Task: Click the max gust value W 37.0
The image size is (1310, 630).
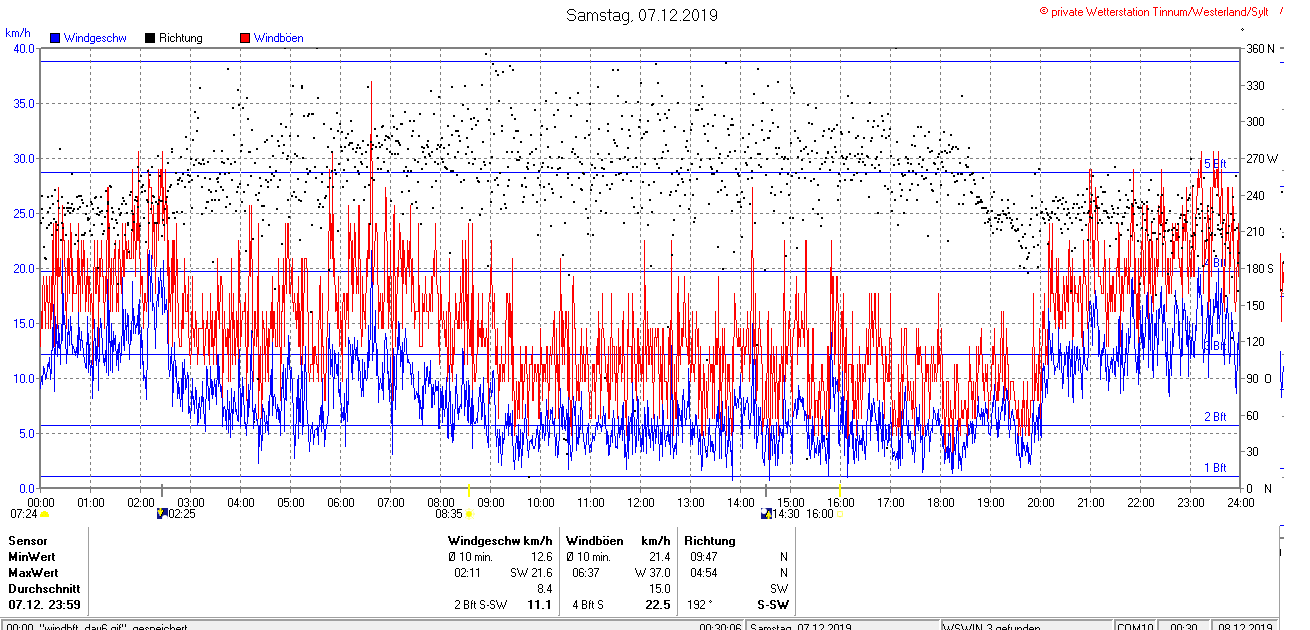Action: tap(651, 573)
